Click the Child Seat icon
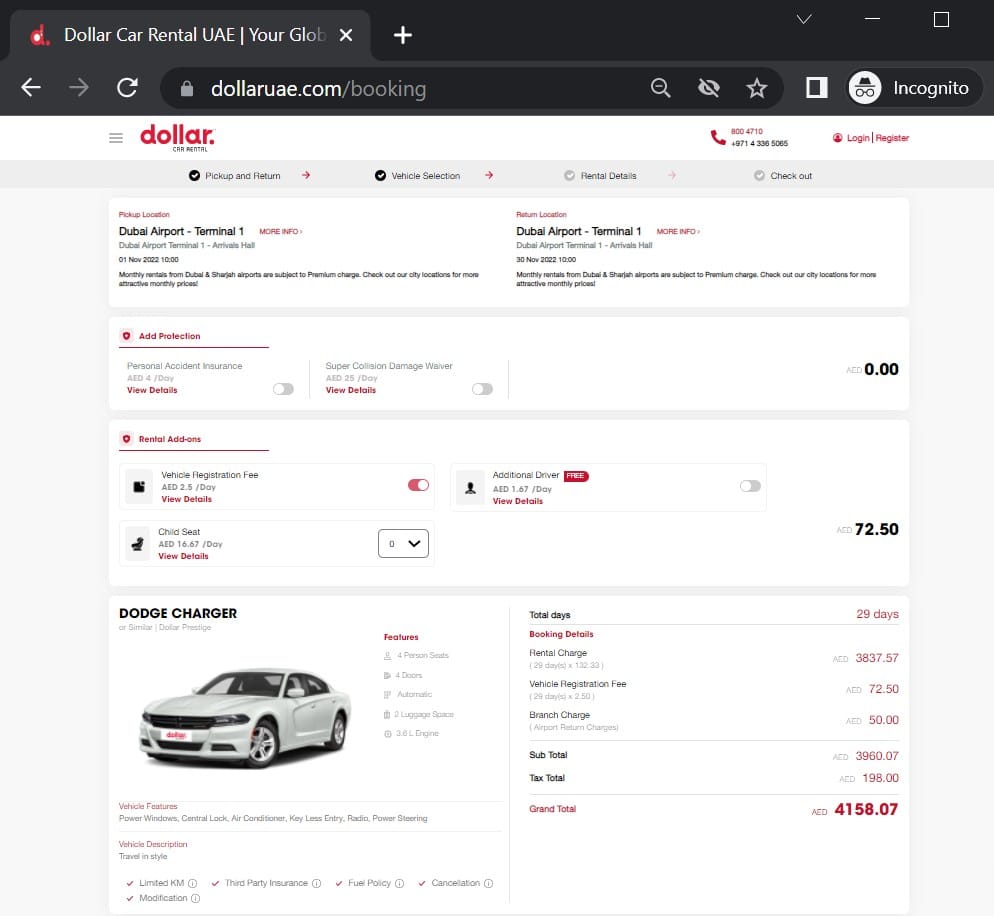994x916 pixels. point(138,543)
